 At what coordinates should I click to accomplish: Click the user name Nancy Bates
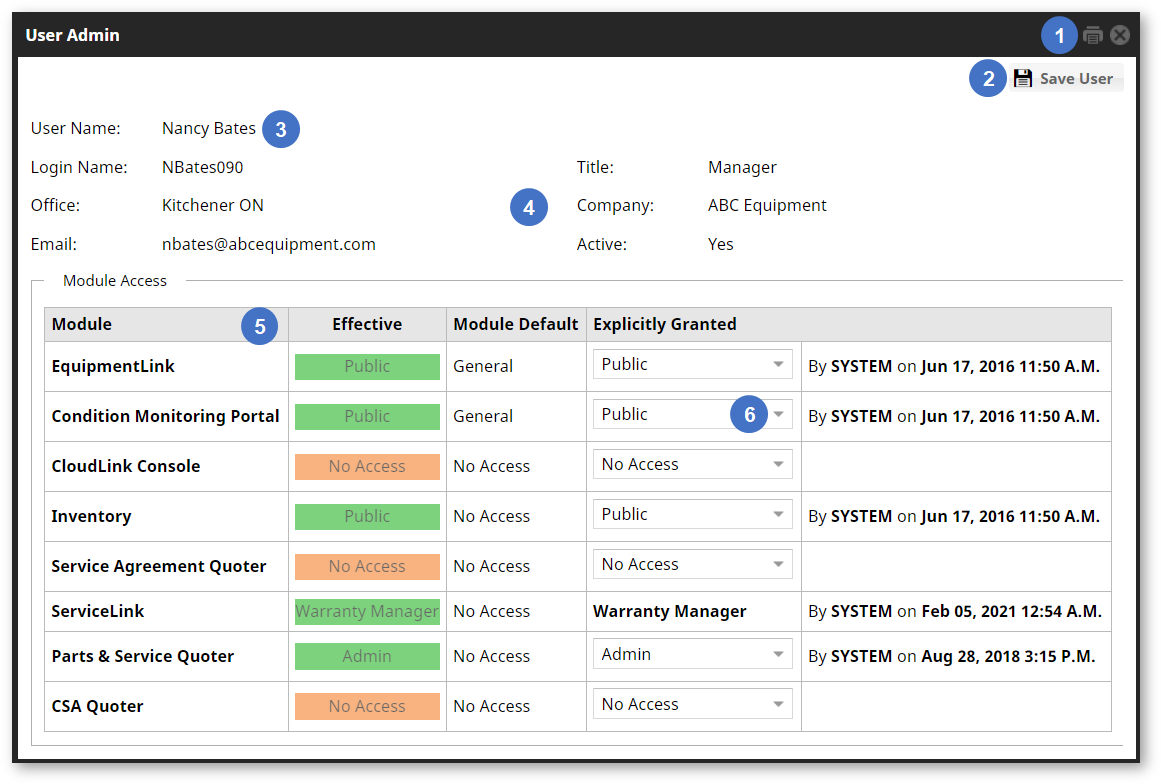tap(209, 129)
